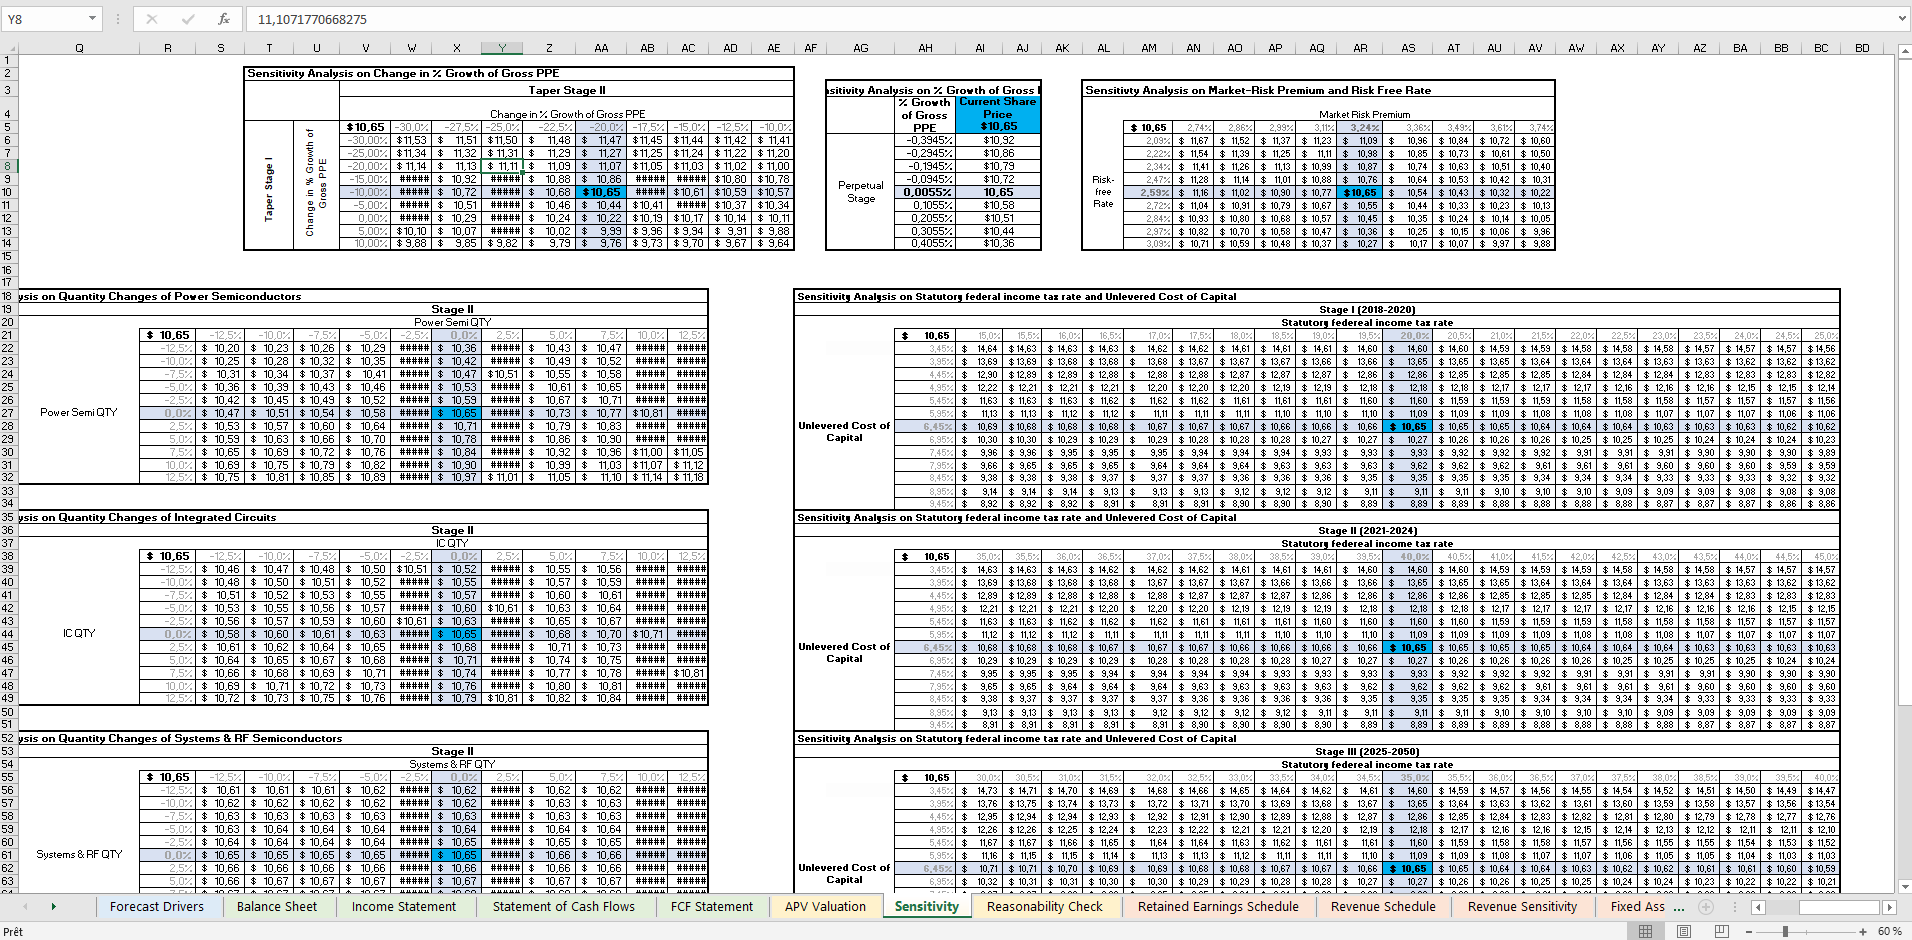
Task: Select column AG header
Action: tap(861, 47)
